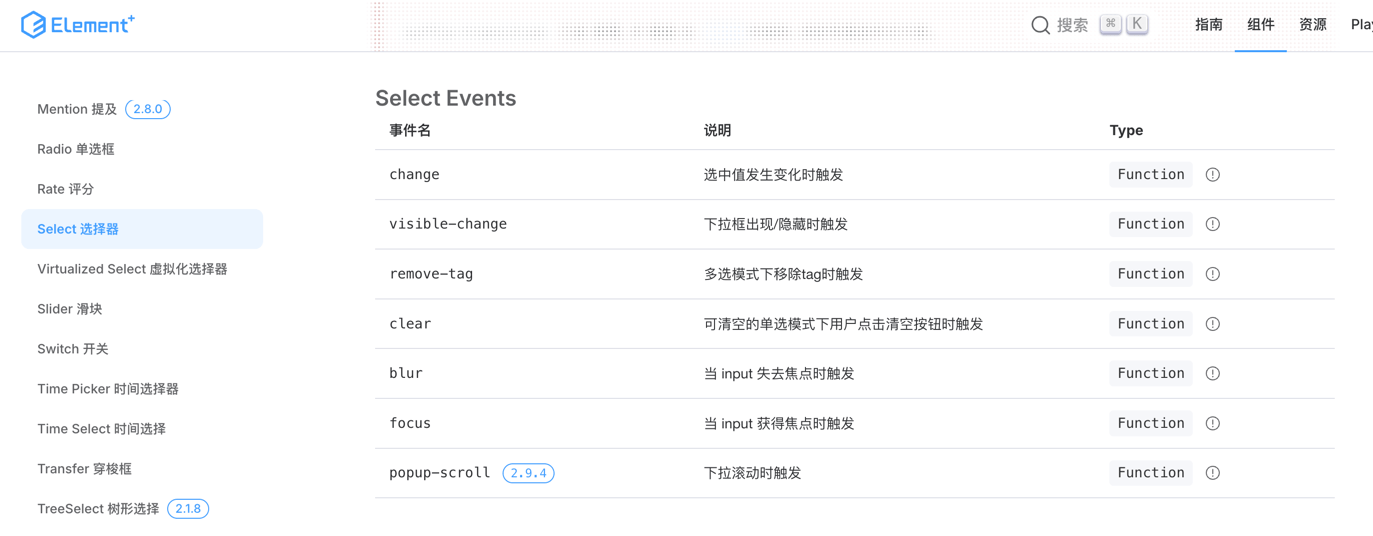Click info icon for clear event
Screen dimensions: 1373x536
(x=1212, y=324)
